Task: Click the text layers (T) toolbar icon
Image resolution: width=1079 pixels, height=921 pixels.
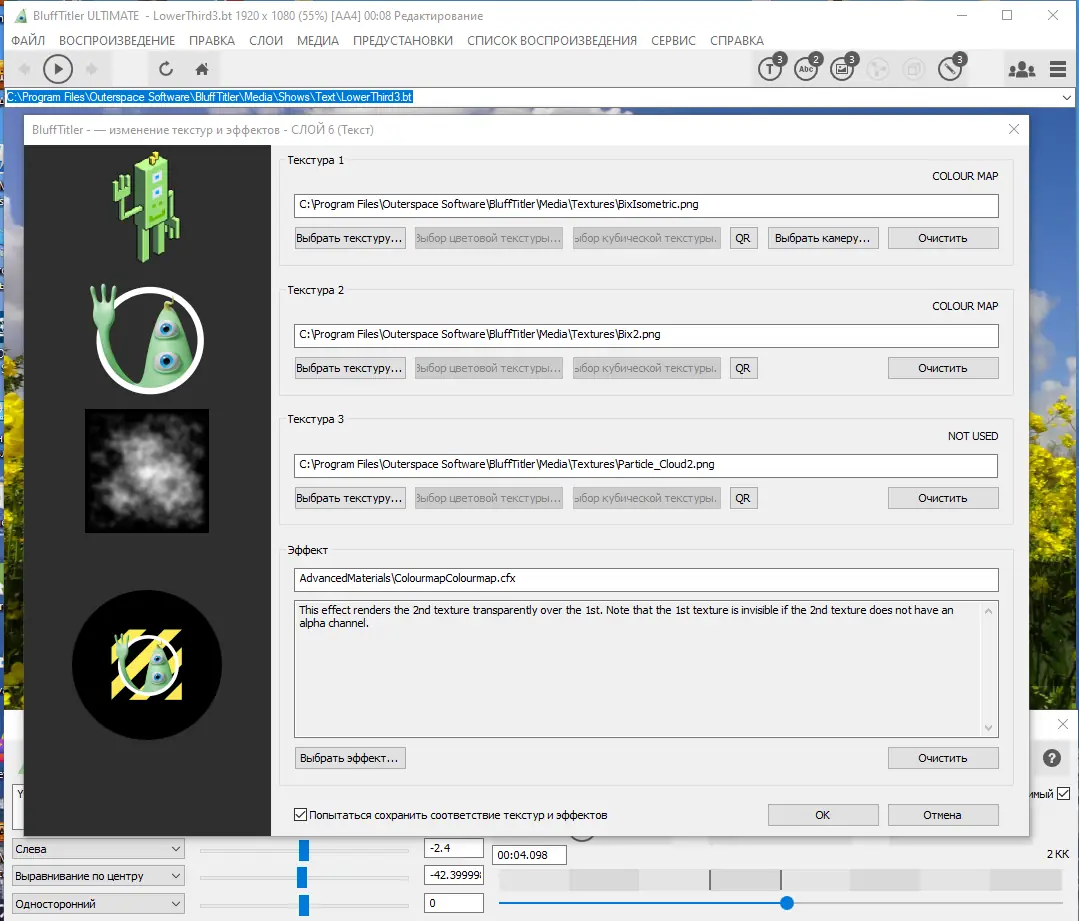Action: [x=770, y=69]
